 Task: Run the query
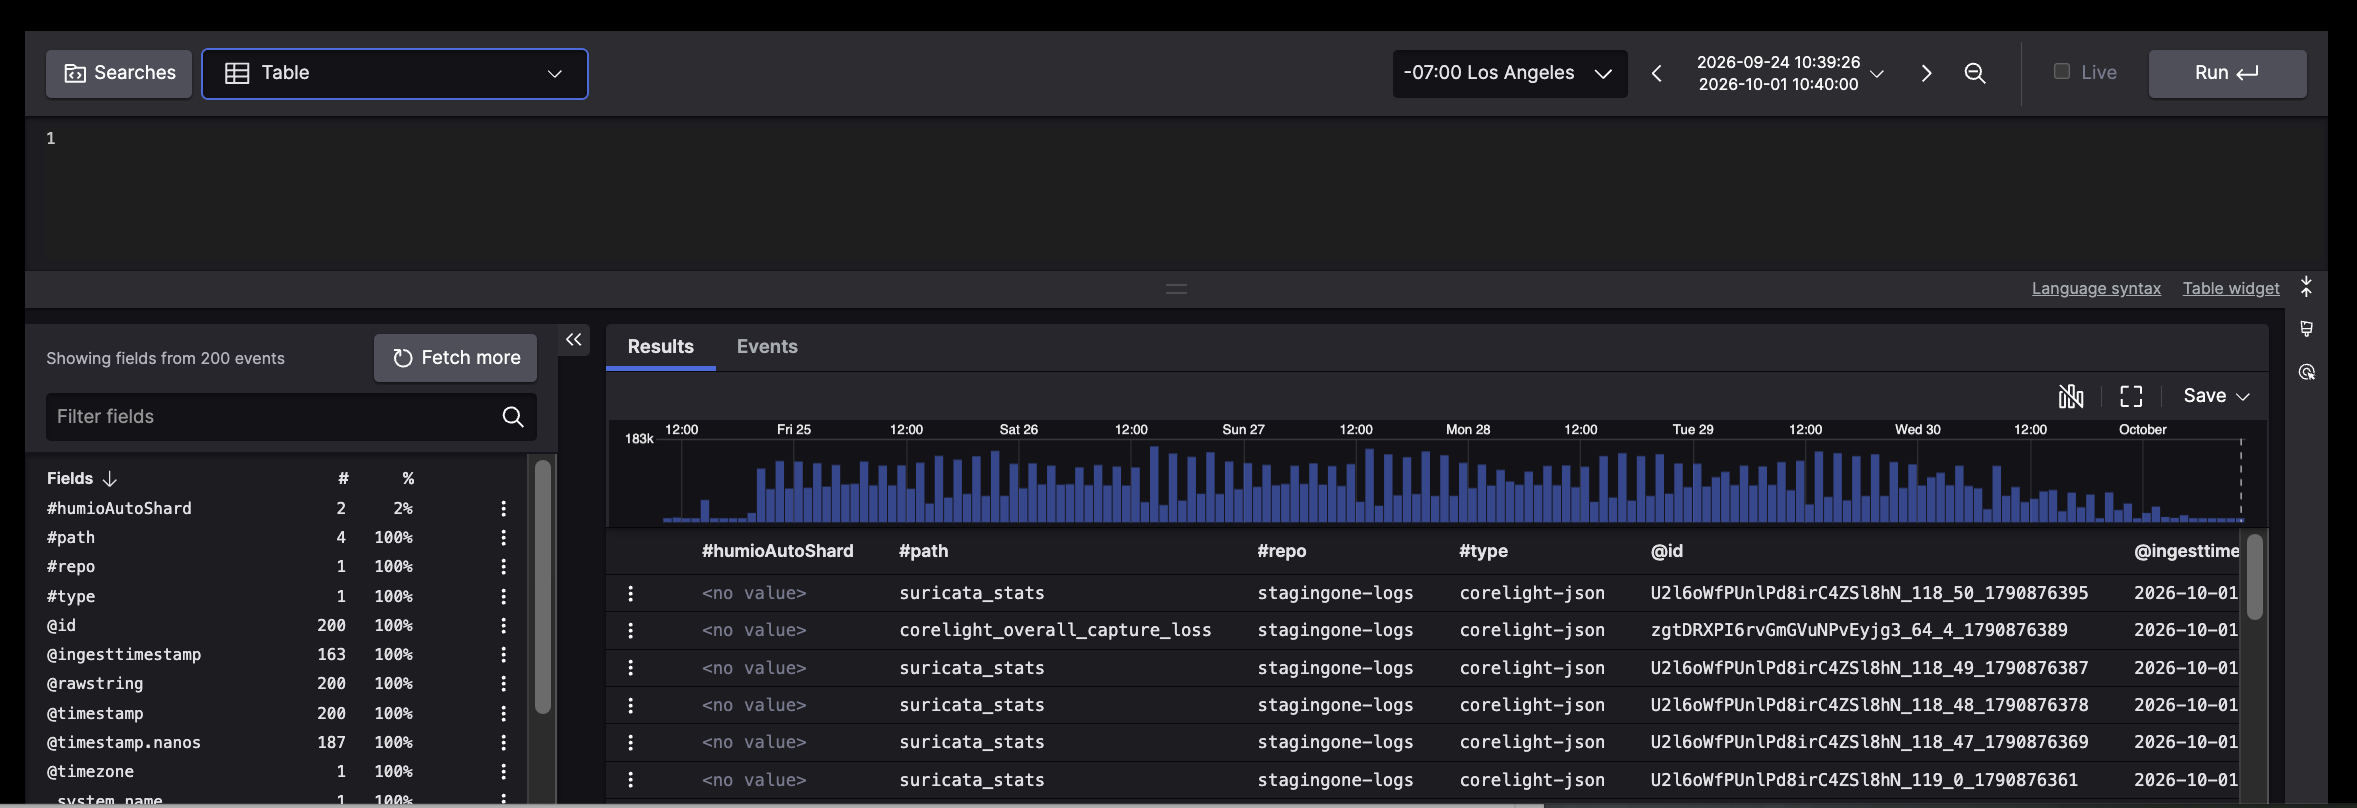pyautogui.click(x=2227, y=74)
